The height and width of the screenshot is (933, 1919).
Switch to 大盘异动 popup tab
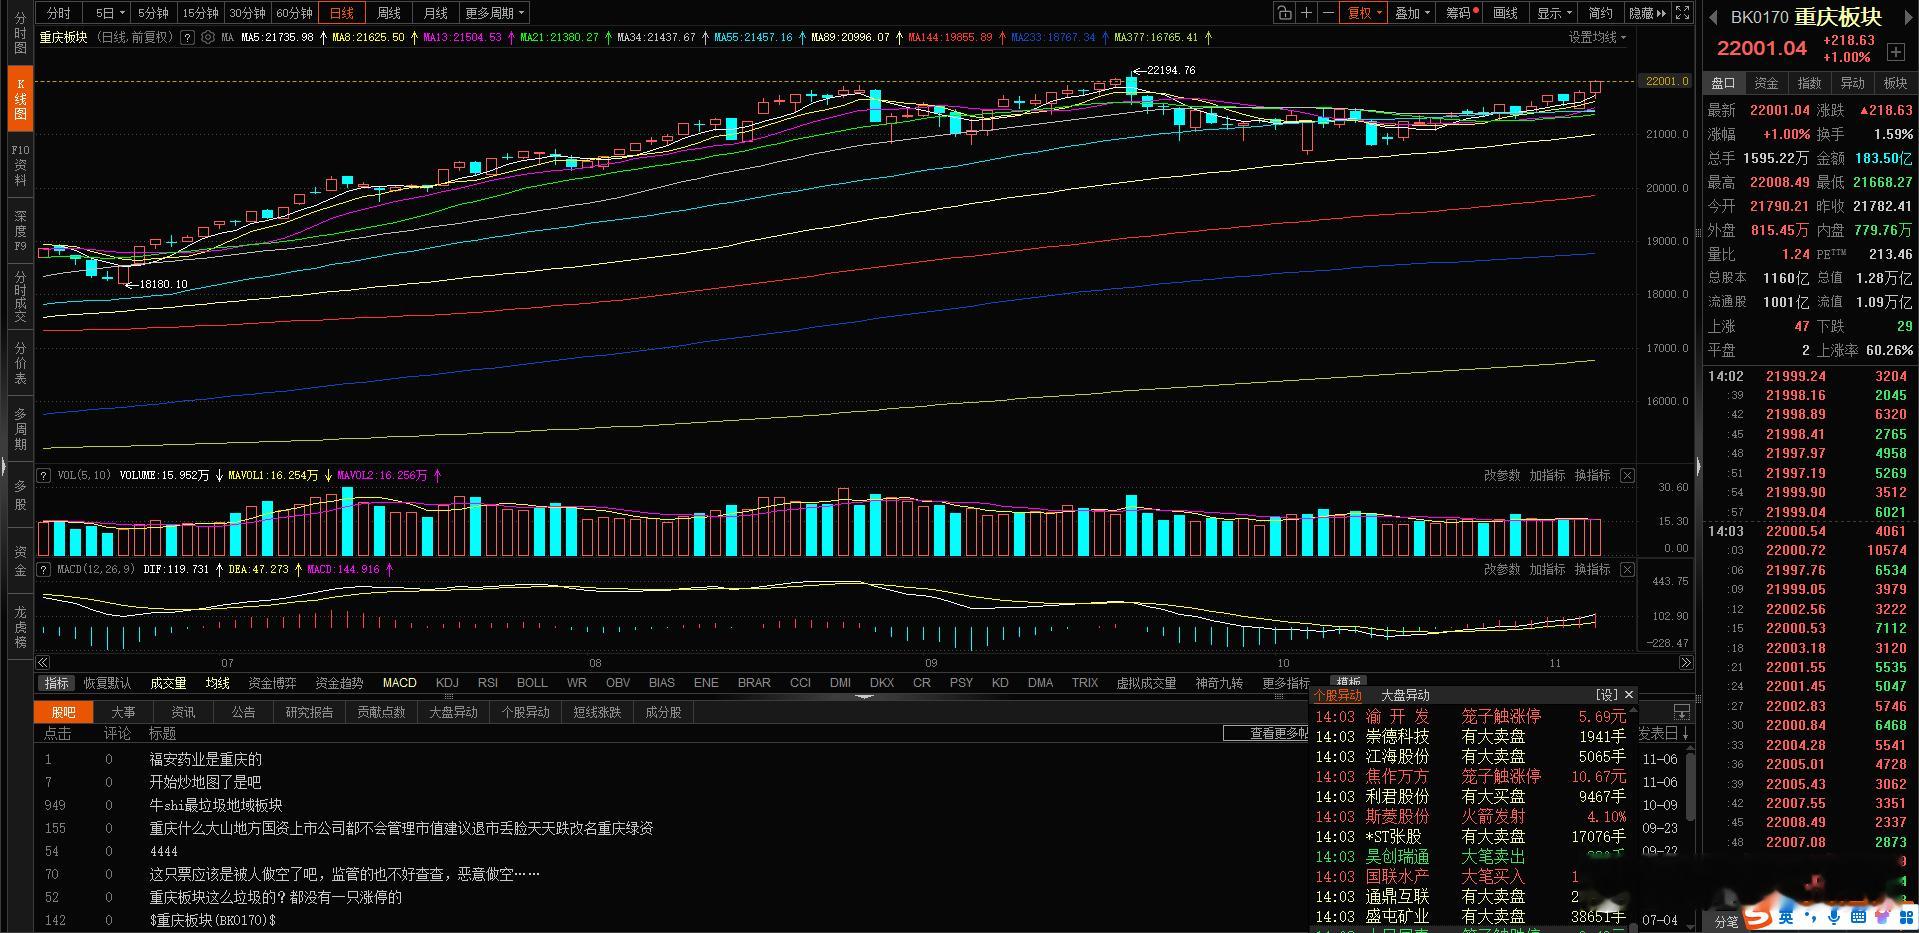[x=1405, y=695]
